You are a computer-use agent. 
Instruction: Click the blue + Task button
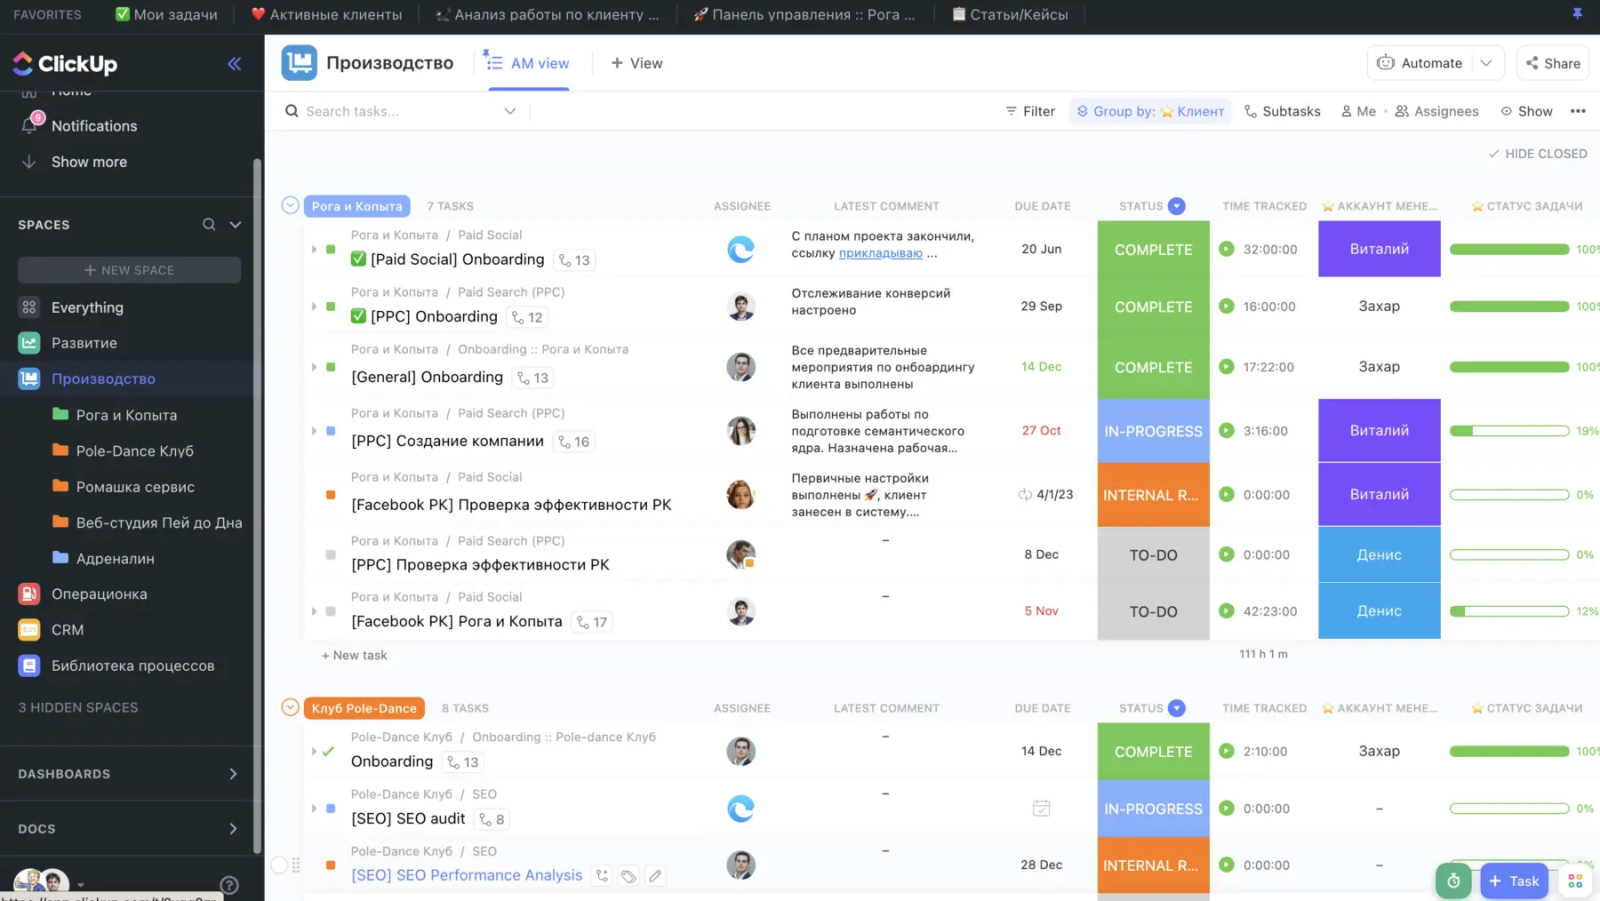click(x=1514, y=881)
